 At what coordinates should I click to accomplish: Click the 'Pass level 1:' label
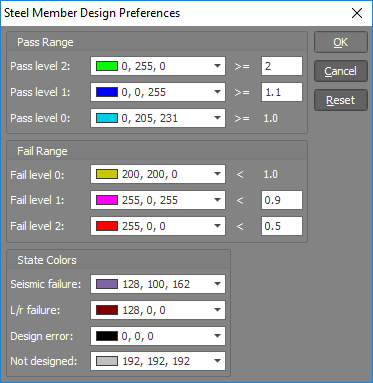[40, 92]
